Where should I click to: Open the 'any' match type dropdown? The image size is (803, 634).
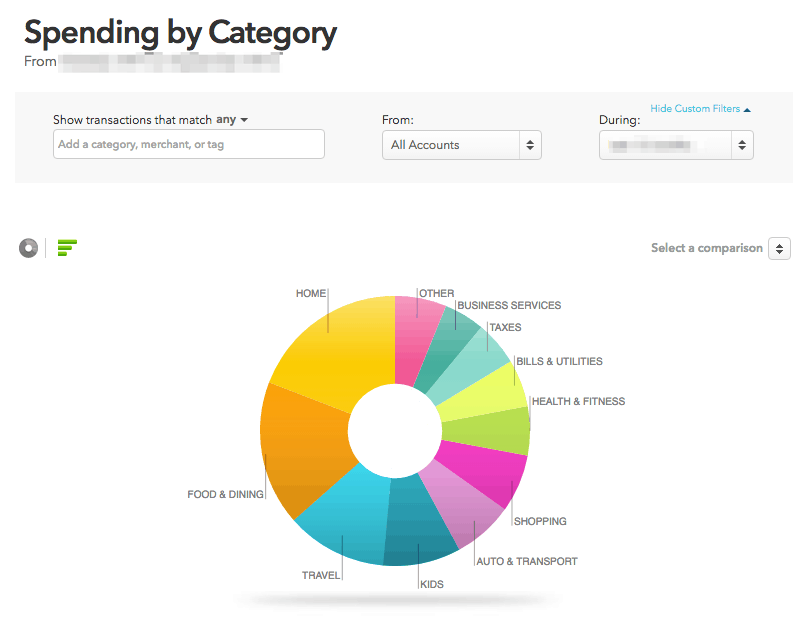point(231,120)
